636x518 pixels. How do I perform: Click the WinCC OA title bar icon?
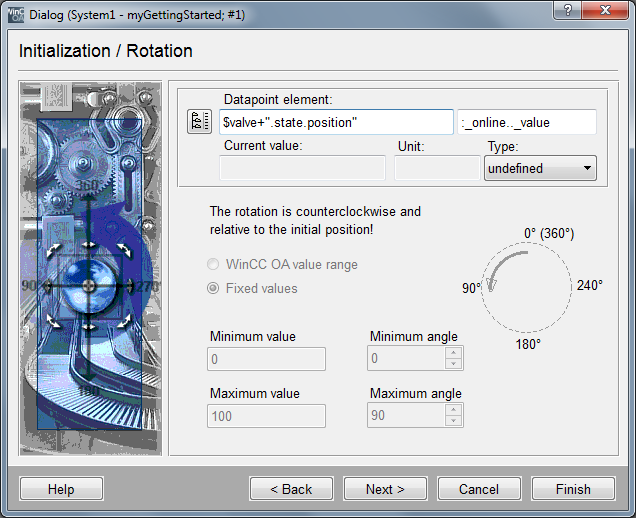(x=11, y=11)
